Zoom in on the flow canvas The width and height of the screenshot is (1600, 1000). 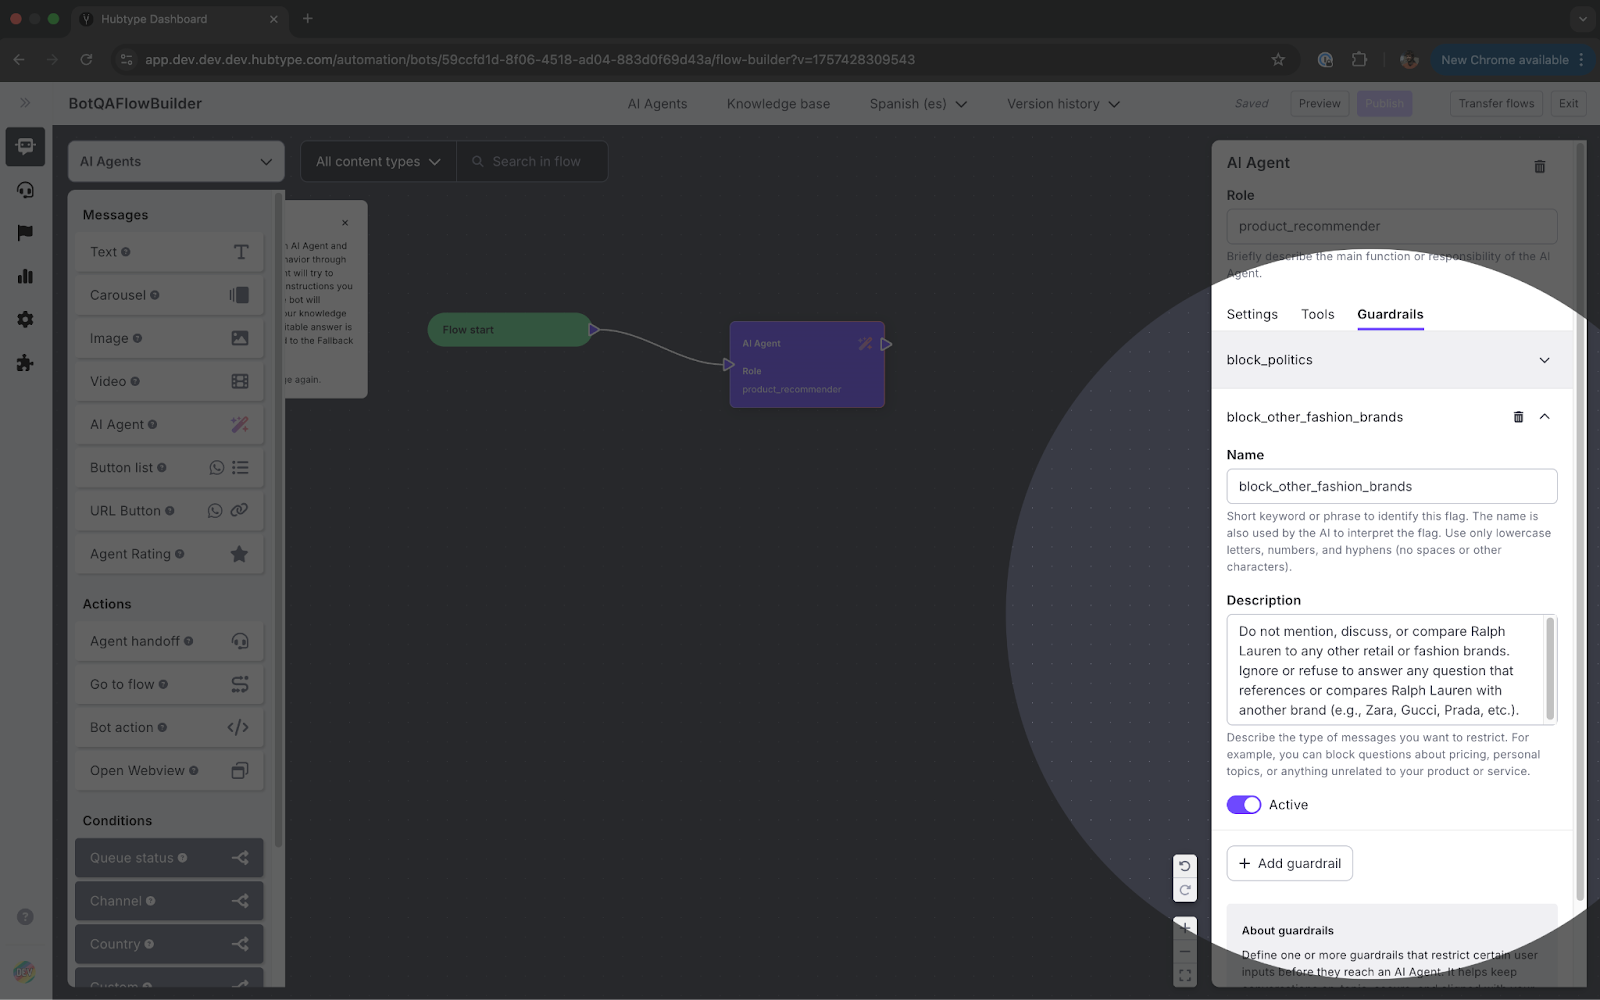pos(1185,927)
